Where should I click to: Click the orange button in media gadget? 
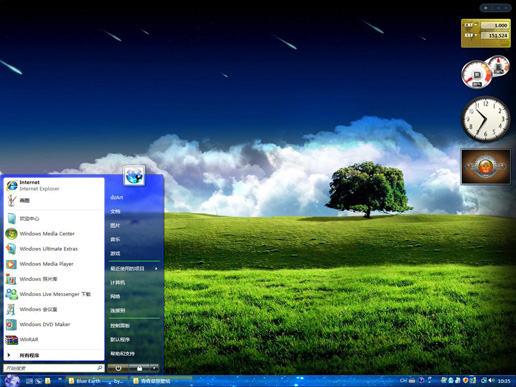tap(486, 166)
